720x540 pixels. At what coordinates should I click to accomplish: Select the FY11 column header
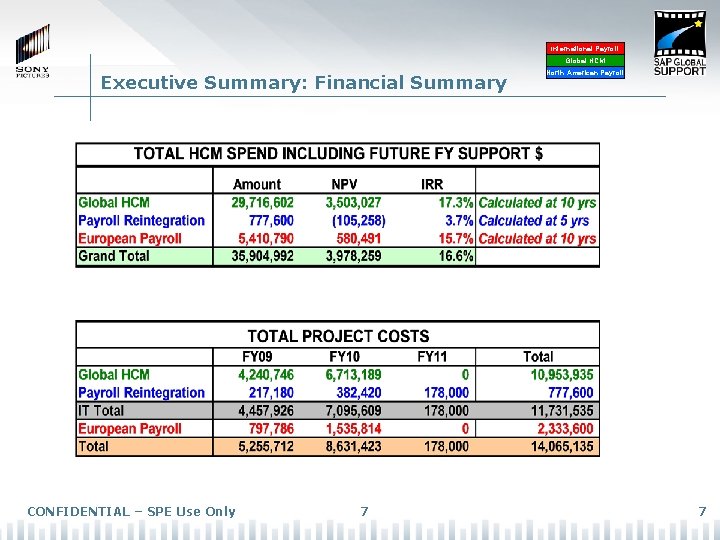point(432,357)
